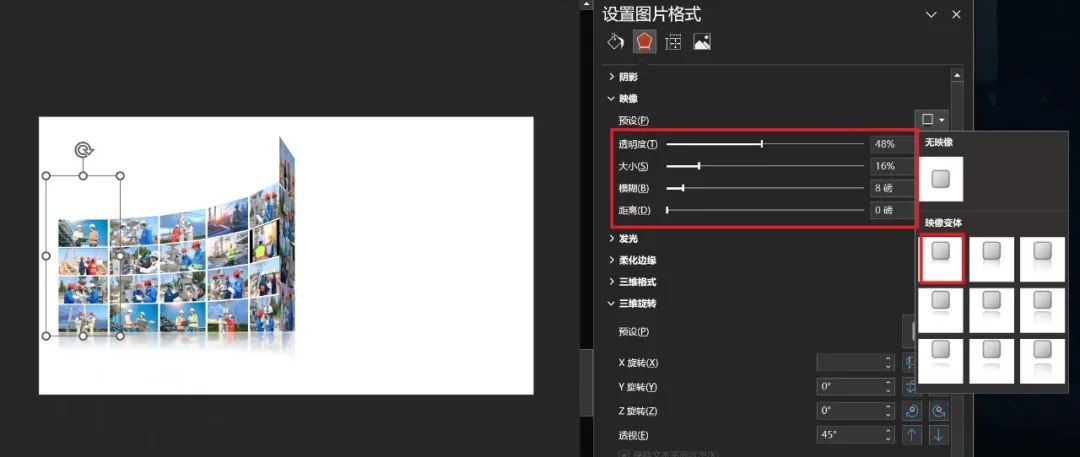The height and width of the screenshot is (457, 1080).
Task: Click the Y 旋转 input field
Action: click(x=855, y=387)
